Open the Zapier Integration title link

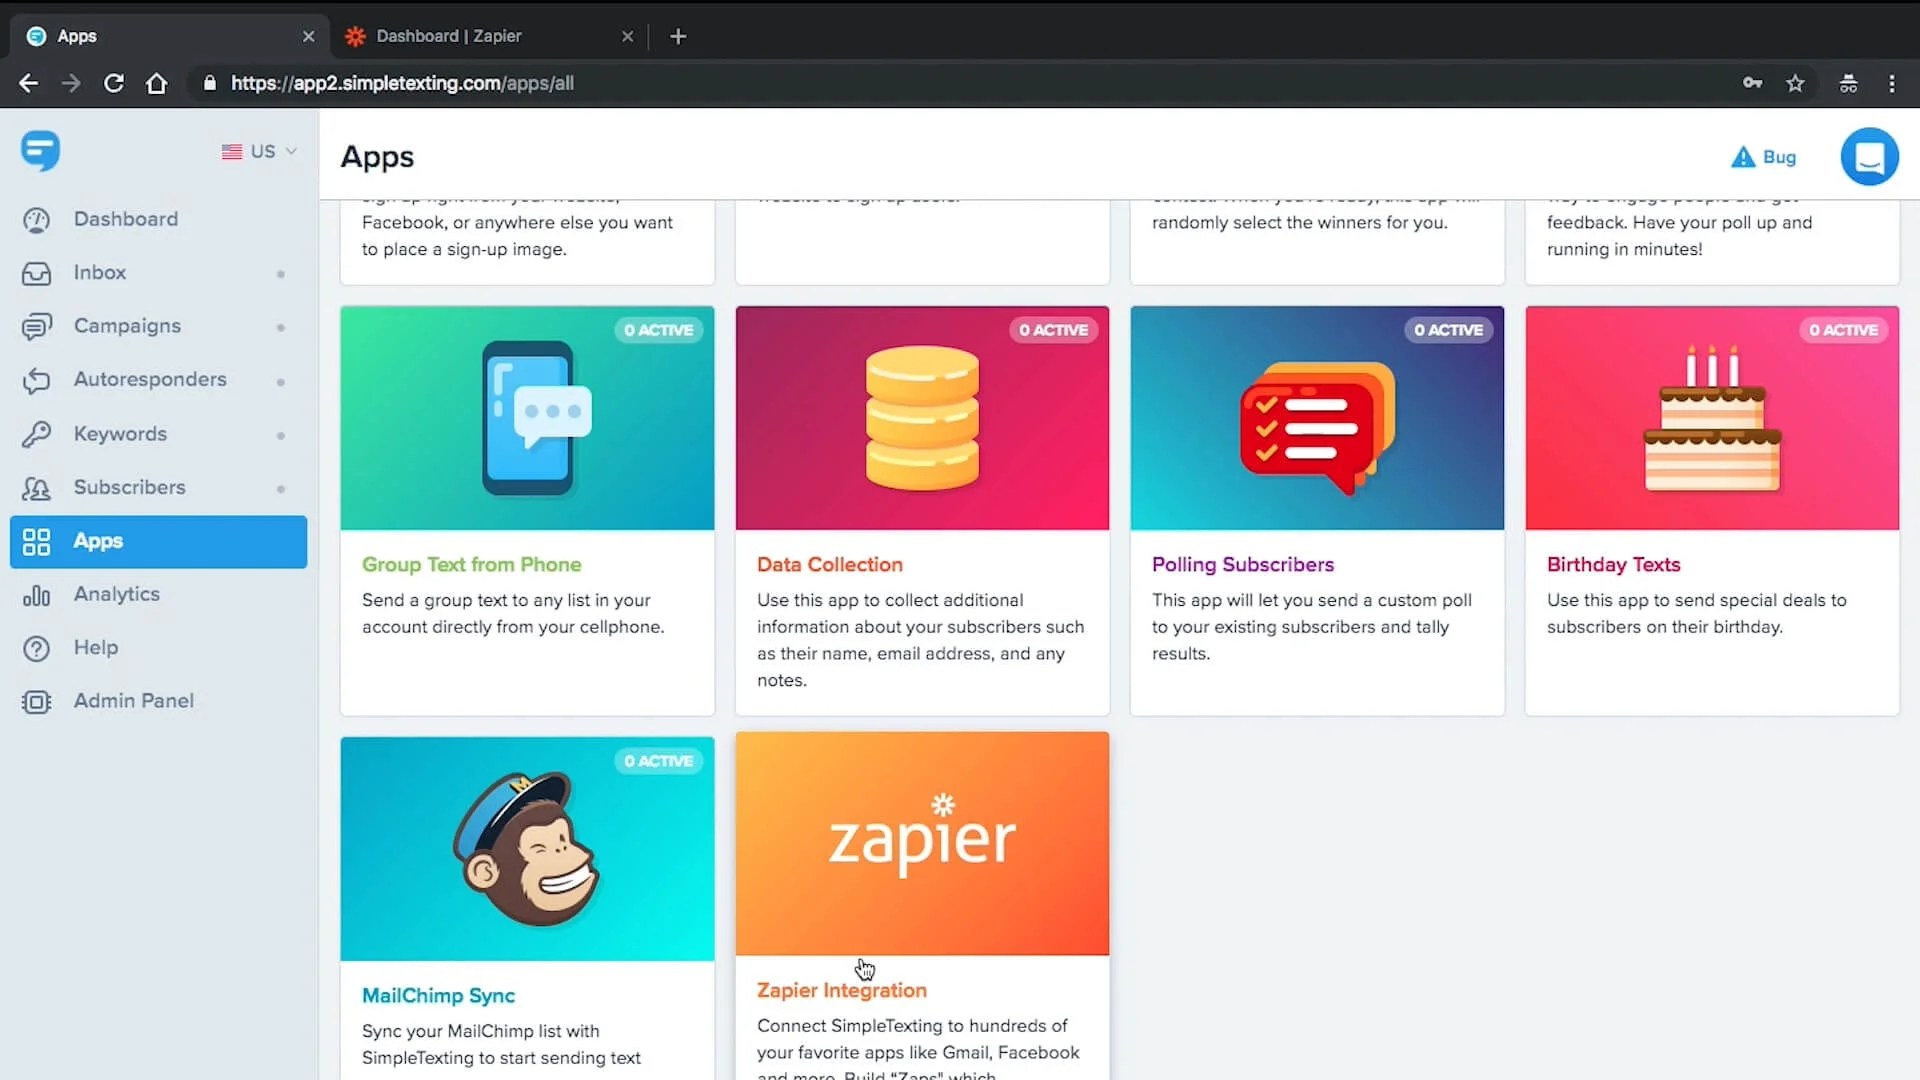(841, 990)
